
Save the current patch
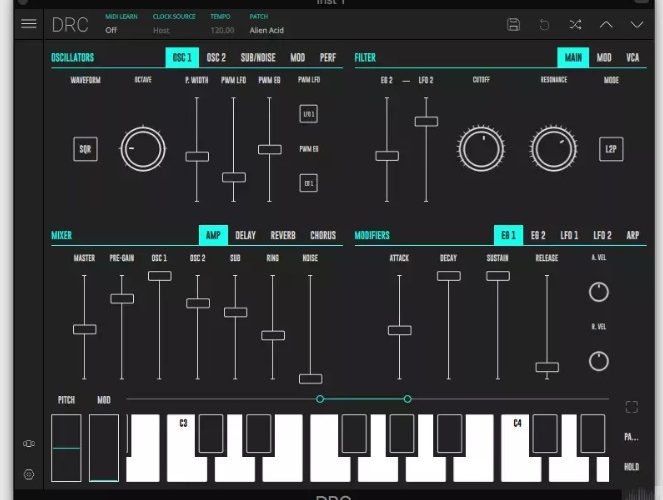[x=513, y=25]
